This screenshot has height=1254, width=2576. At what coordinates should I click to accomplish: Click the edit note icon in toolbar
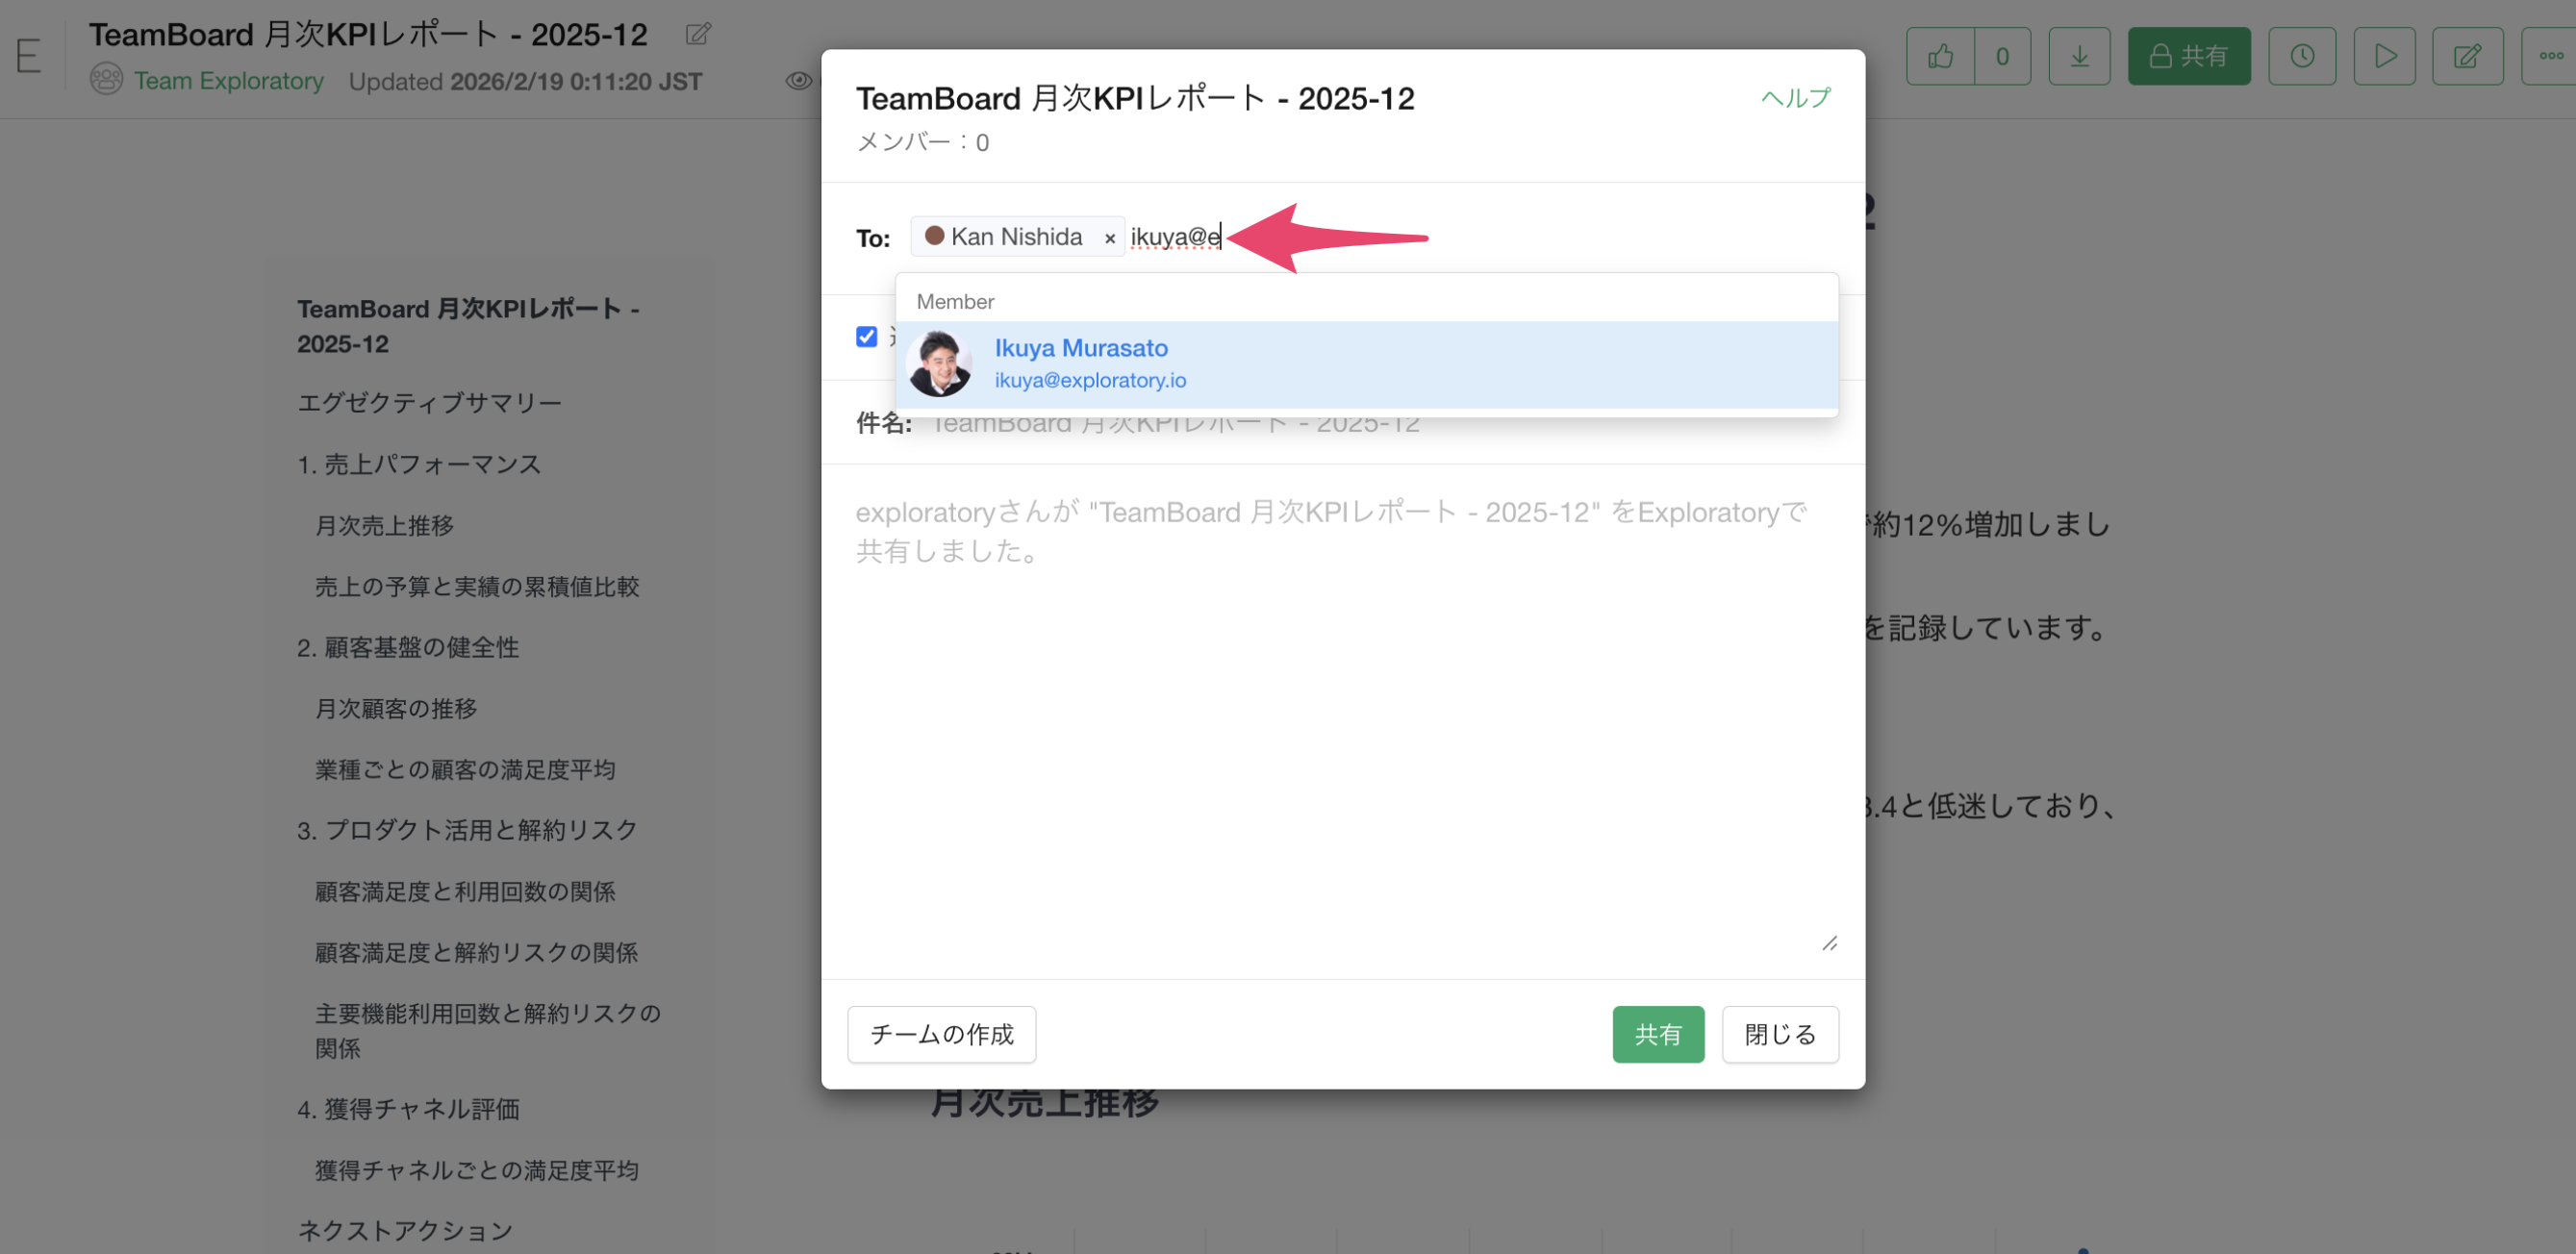[x=2467, y=56]
